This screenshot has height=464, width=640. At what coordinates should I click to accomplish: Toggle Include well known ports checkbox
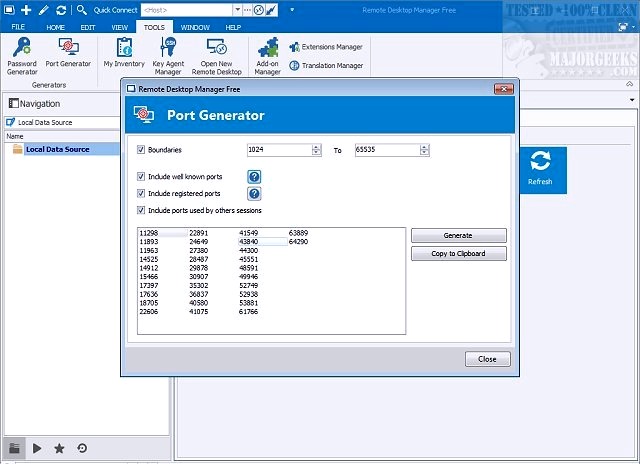(x=141, y=177)
